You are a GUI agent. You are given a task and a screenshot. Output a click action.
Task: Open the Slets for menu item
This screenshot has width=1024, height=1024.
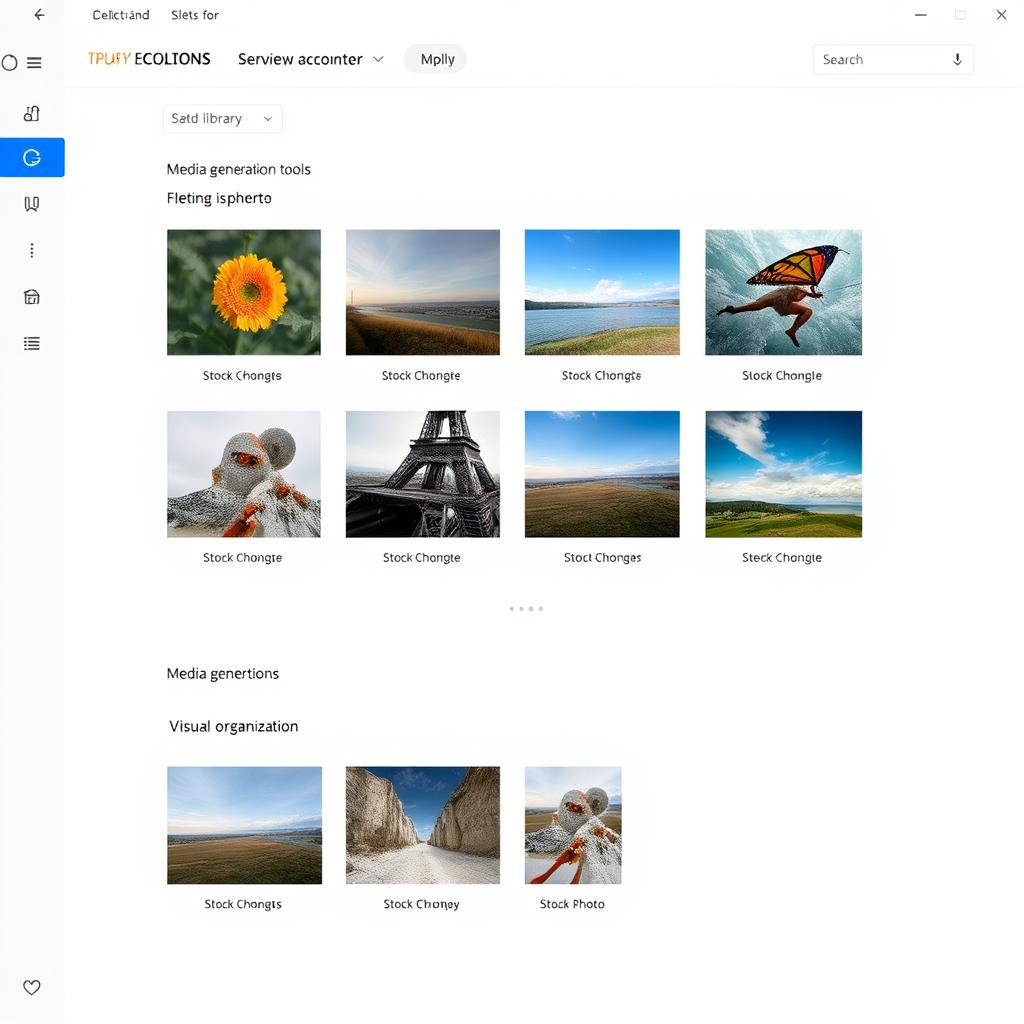pos(194,14)
